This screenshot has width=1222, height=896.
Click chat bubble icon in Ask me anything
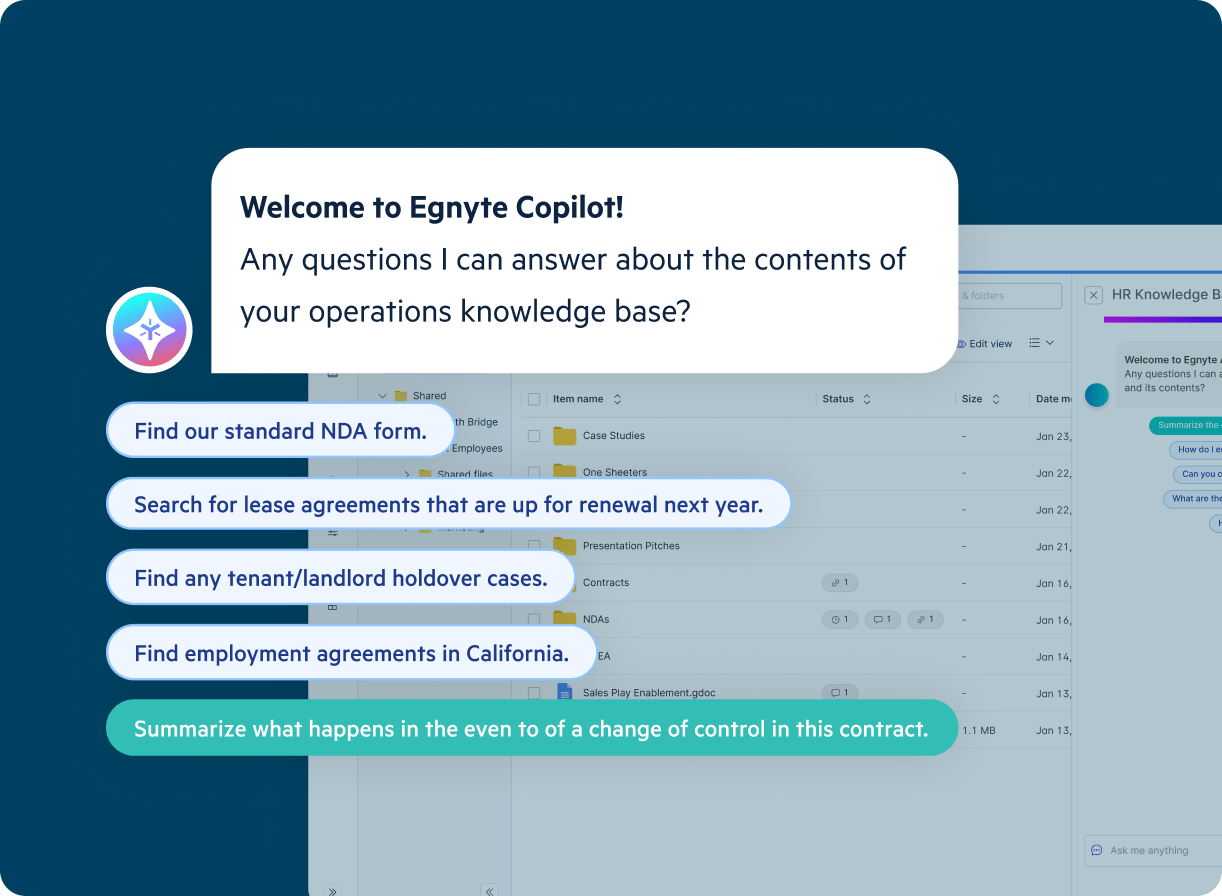(1097, 850)
